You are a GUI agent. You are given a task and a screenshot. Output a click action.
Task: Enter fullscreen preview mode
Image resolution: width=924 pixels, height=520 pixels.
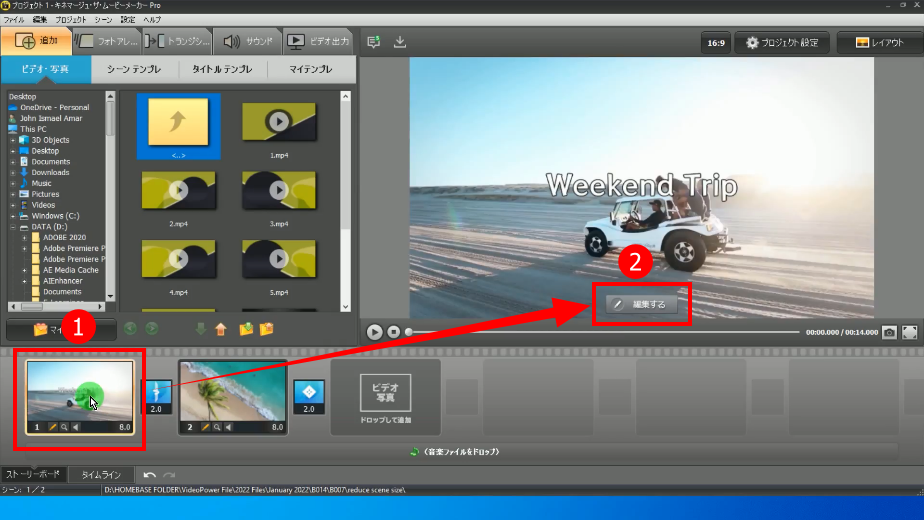(x=909, y=332)
